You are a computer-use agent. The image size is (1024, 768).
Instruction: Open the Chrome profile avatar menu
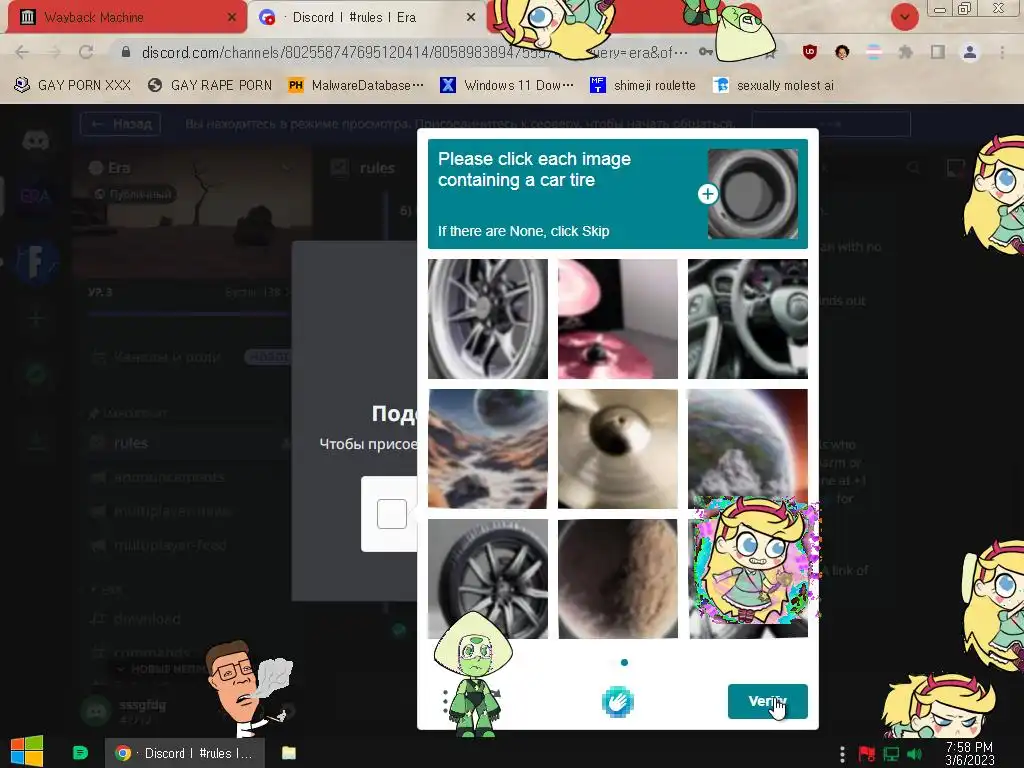(970, 52)
